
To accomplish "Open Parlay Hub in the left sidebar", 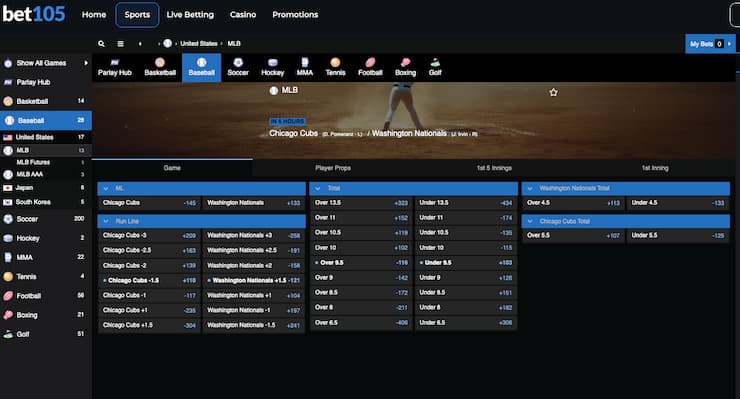I will [45, 82].
